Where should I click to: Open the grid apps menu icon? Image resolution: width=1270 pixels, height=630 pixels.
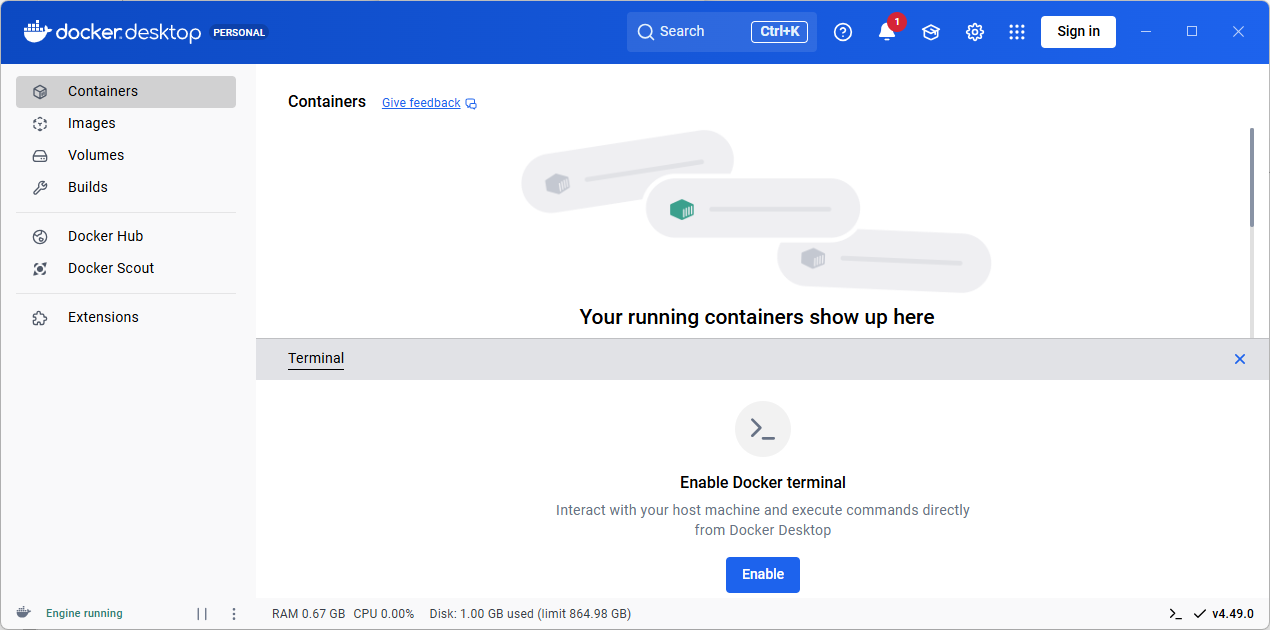(1017, 32)
